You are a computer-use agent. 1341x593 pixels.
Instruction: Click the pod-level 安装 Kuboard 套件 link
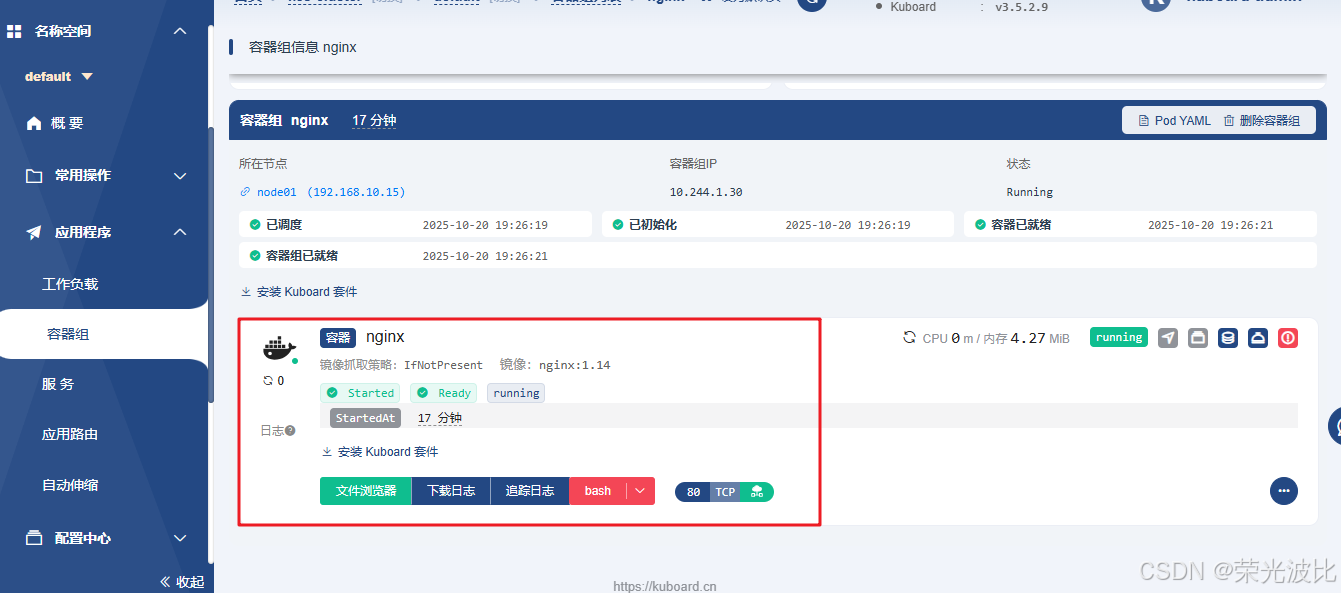(299, 292)
